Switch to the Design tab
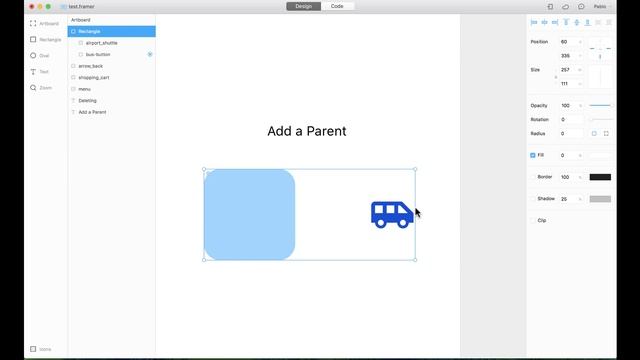This screenshot has height=360, width=640. click(x=304, y=6)
